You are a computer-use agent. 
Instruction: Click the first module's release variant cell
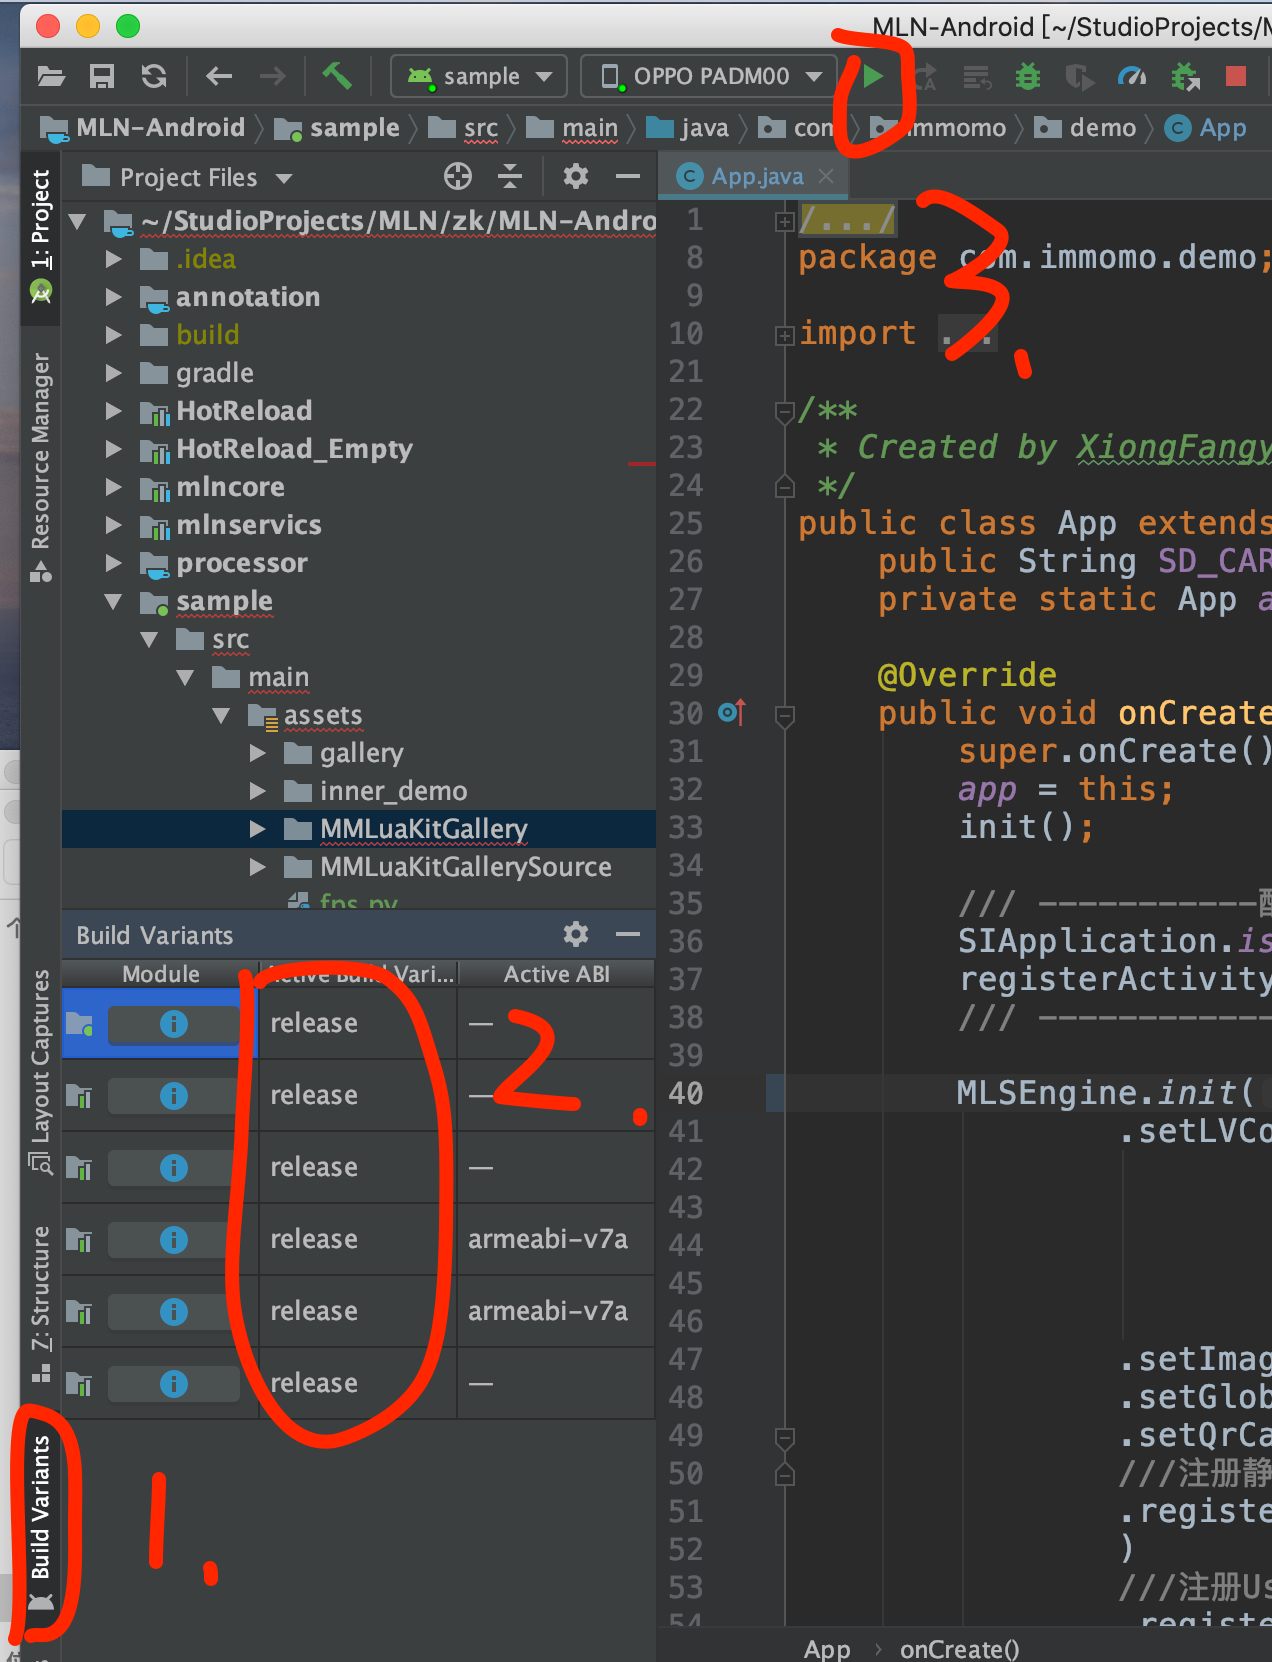click(x=314, y=1024)
